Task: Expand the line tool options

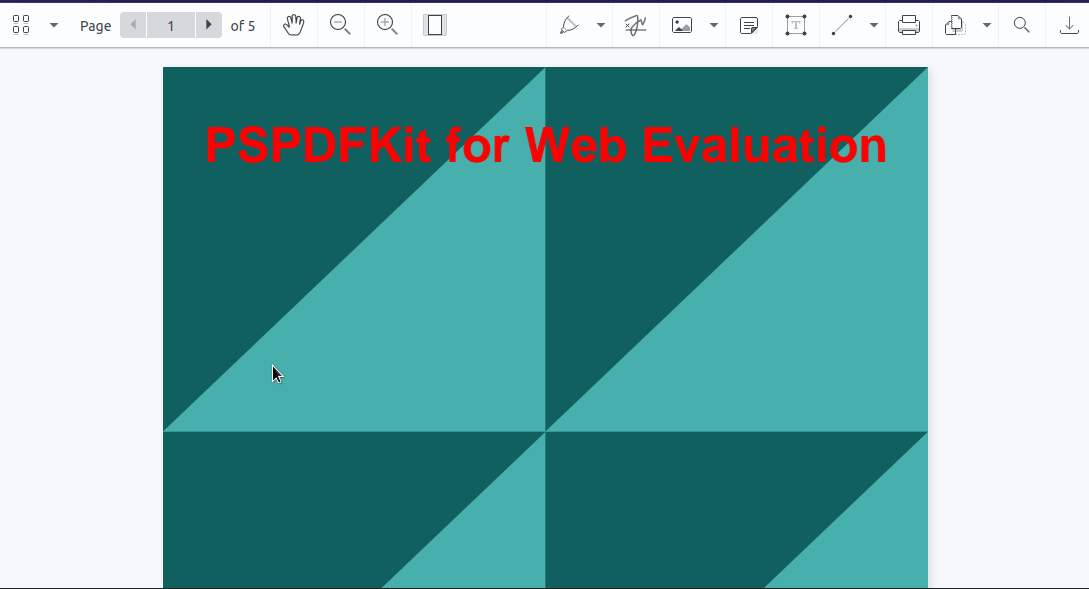Action: tap(871, 25)
